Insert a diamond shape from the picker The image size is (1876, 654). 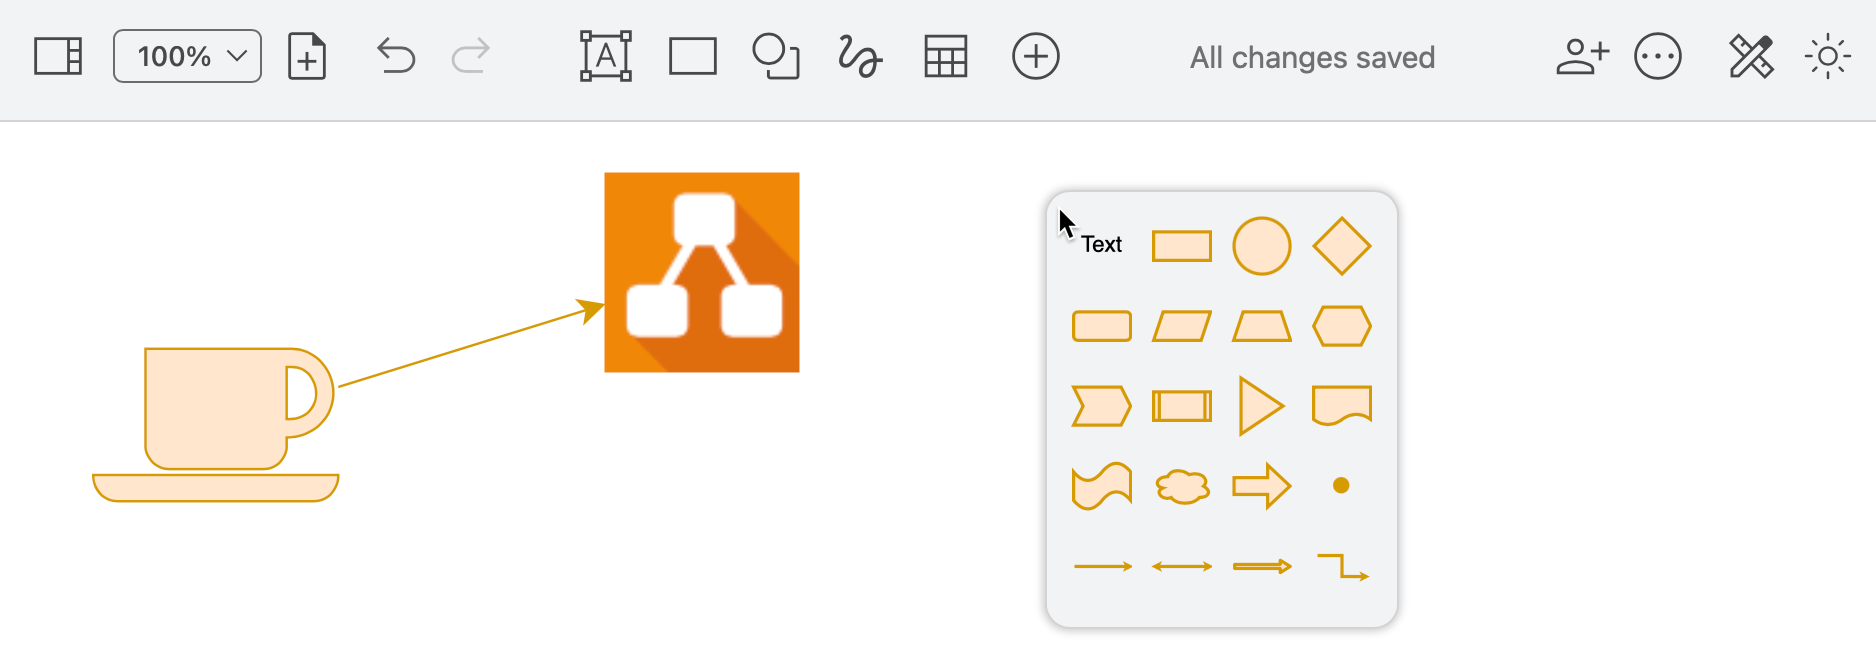point(1341,244)
